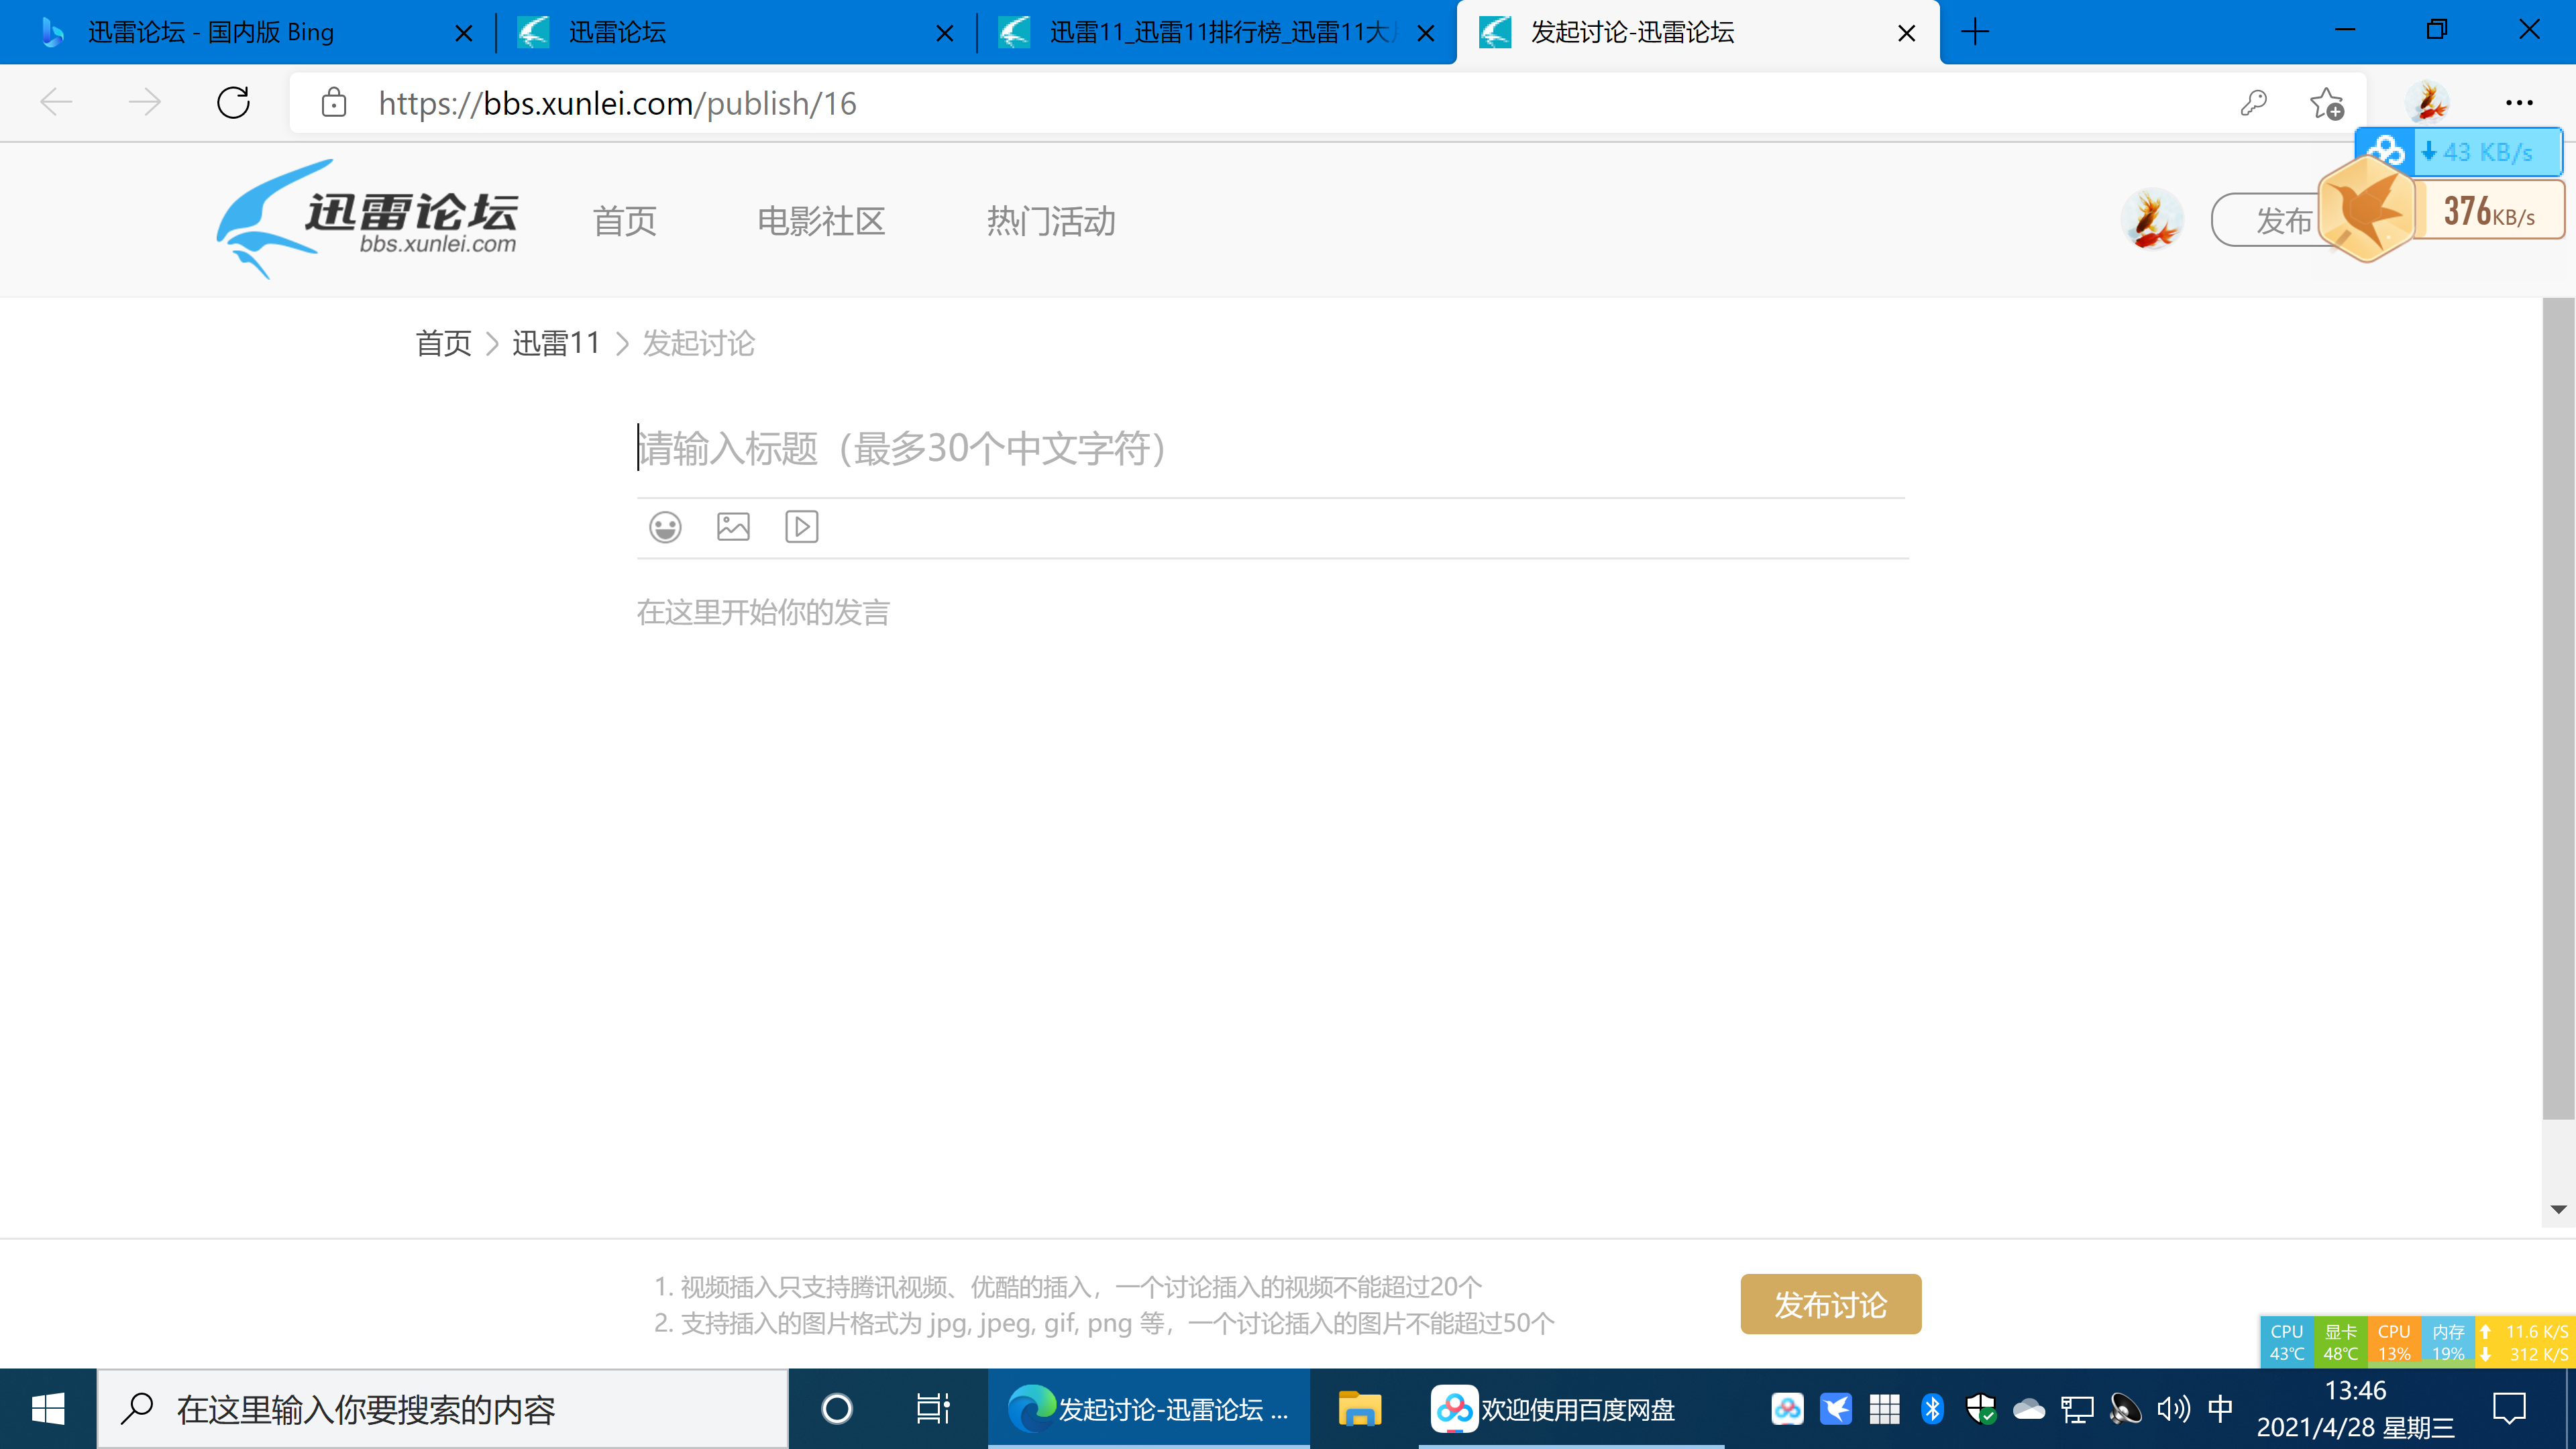This screenshot has width=2576, height=1449.
Task: Open a new browser tab
Action: [1975, 31]
